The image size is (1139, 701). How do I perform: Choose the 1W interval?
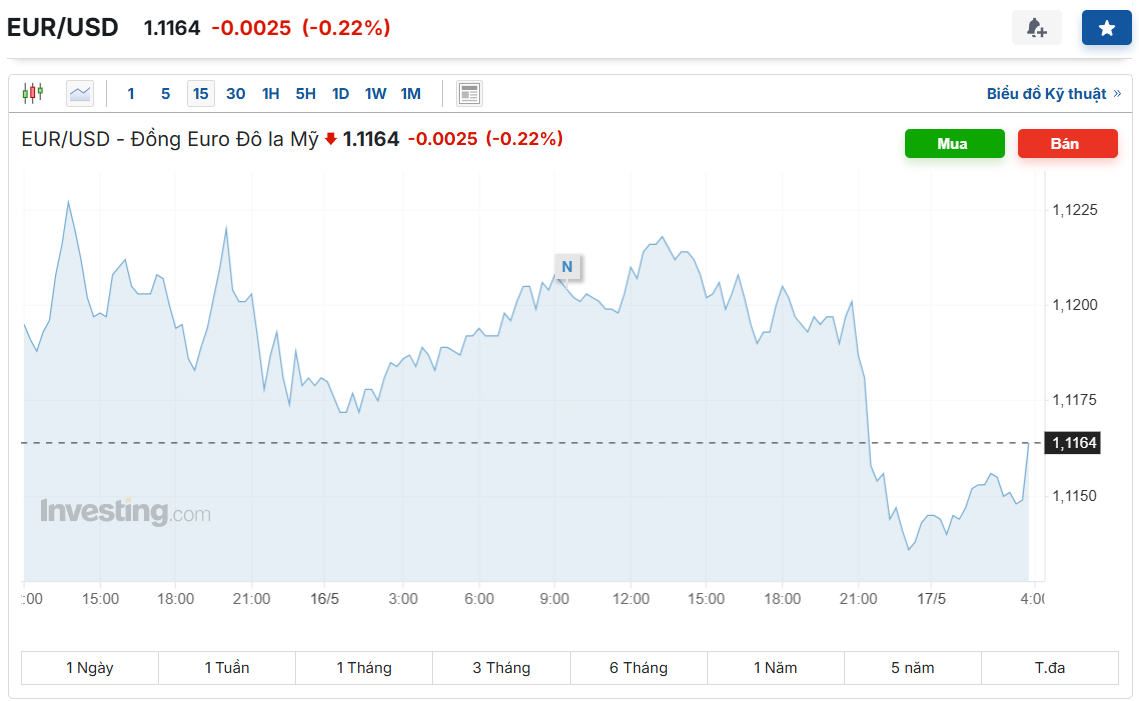tap(376, 94)
